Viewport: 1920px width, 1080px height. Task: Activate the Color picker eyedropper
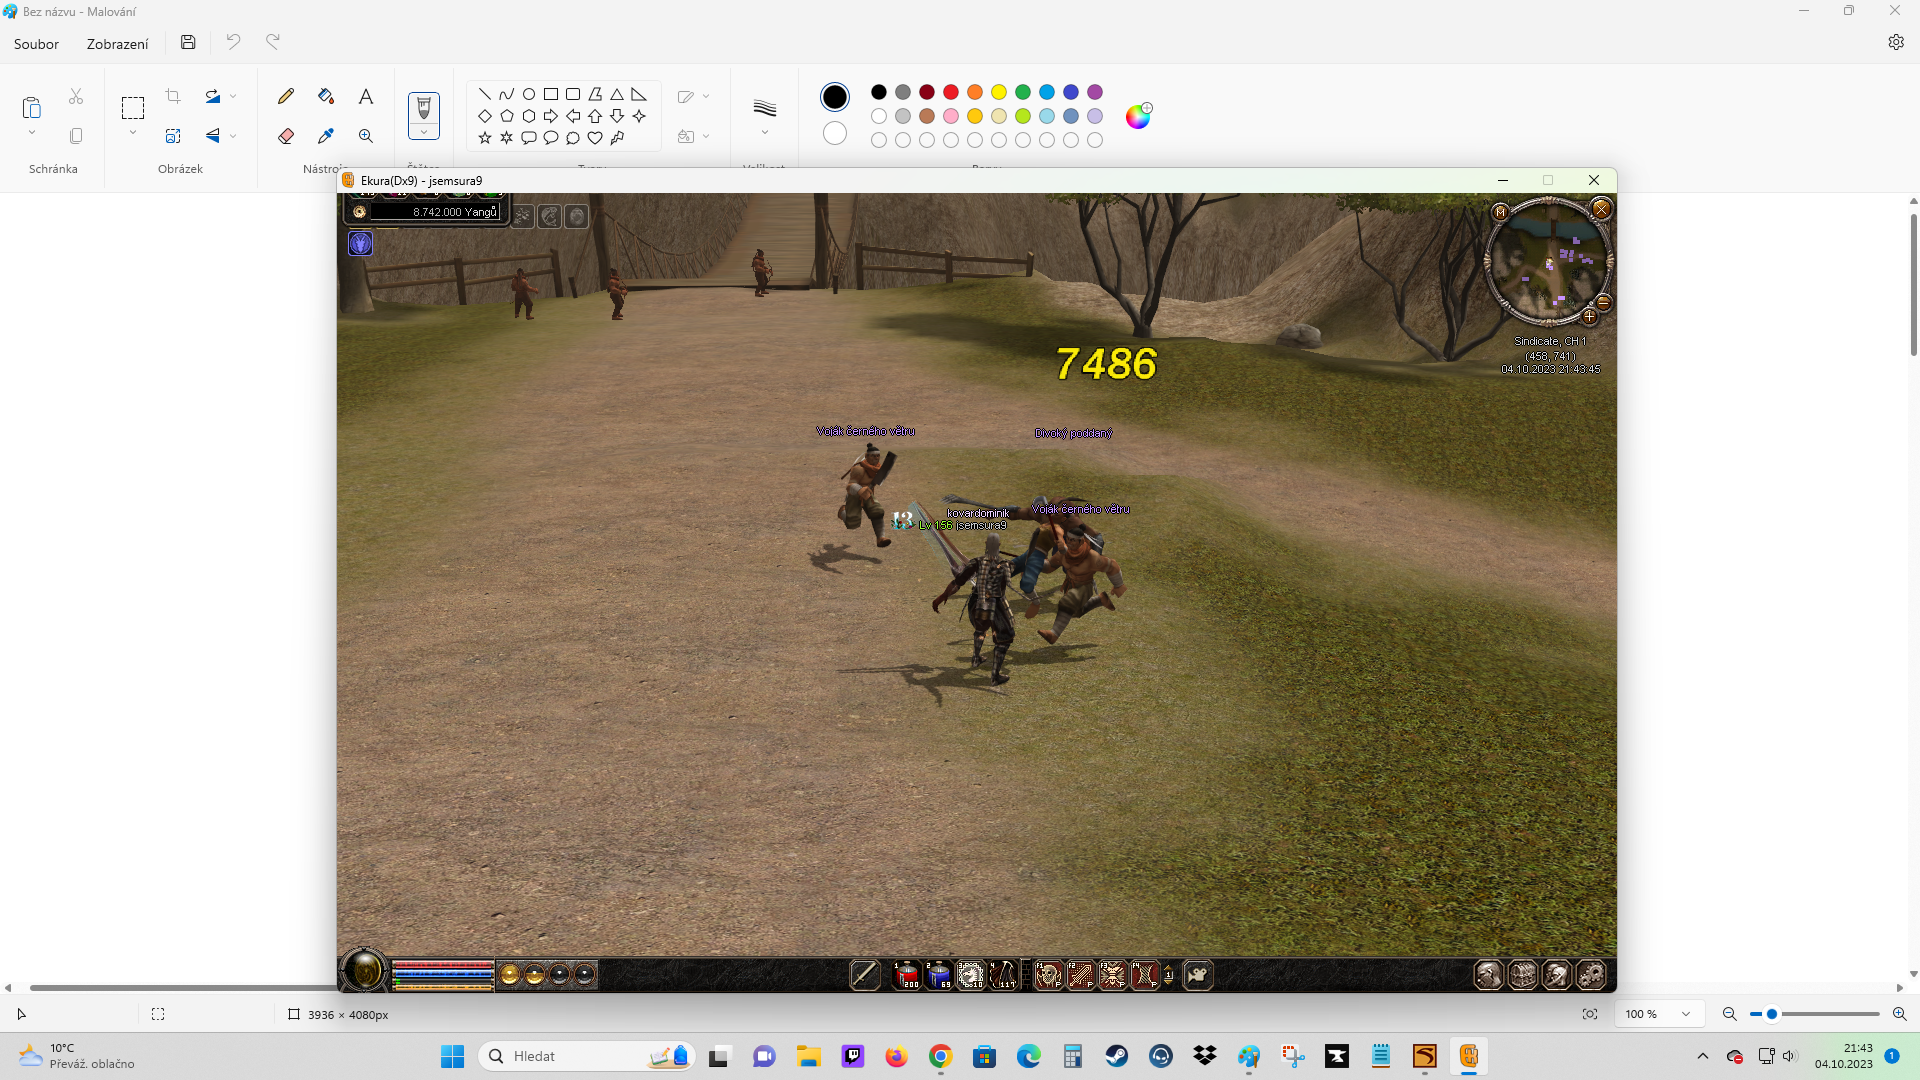pyautogui.click(x=326, y=136)
